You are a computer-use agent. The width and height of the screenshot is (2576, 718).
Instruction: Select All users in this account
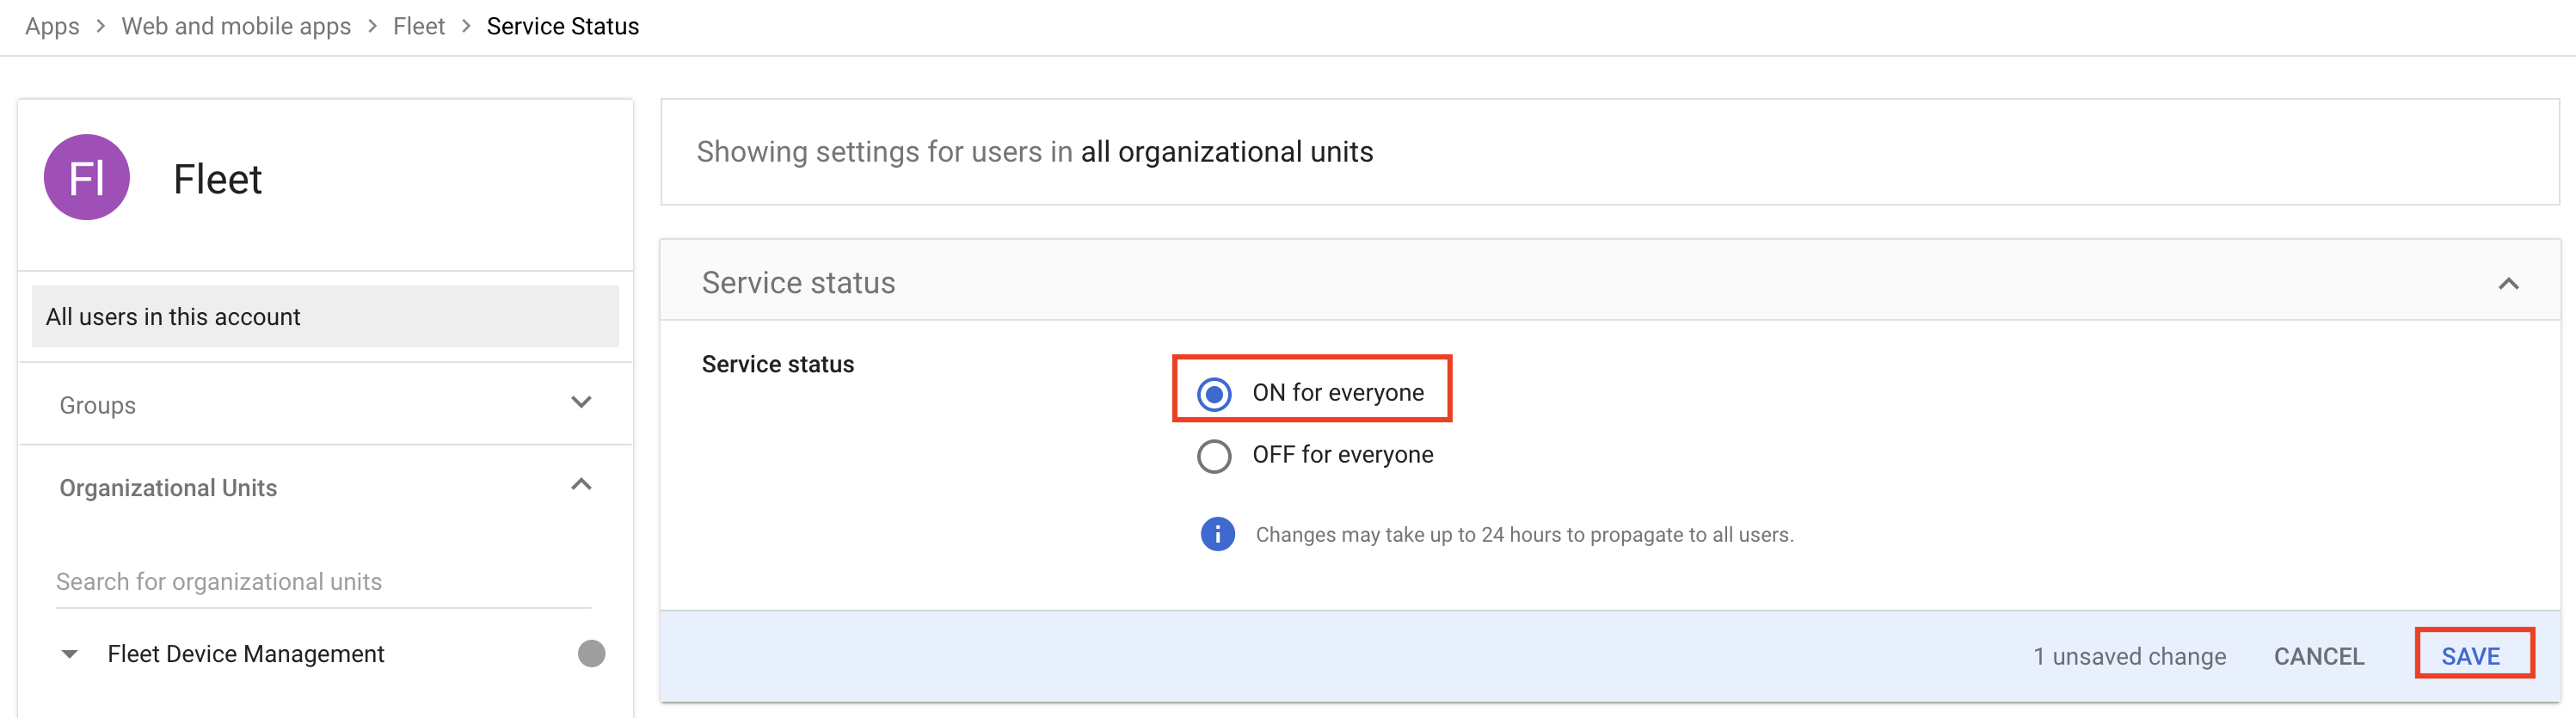172,316
